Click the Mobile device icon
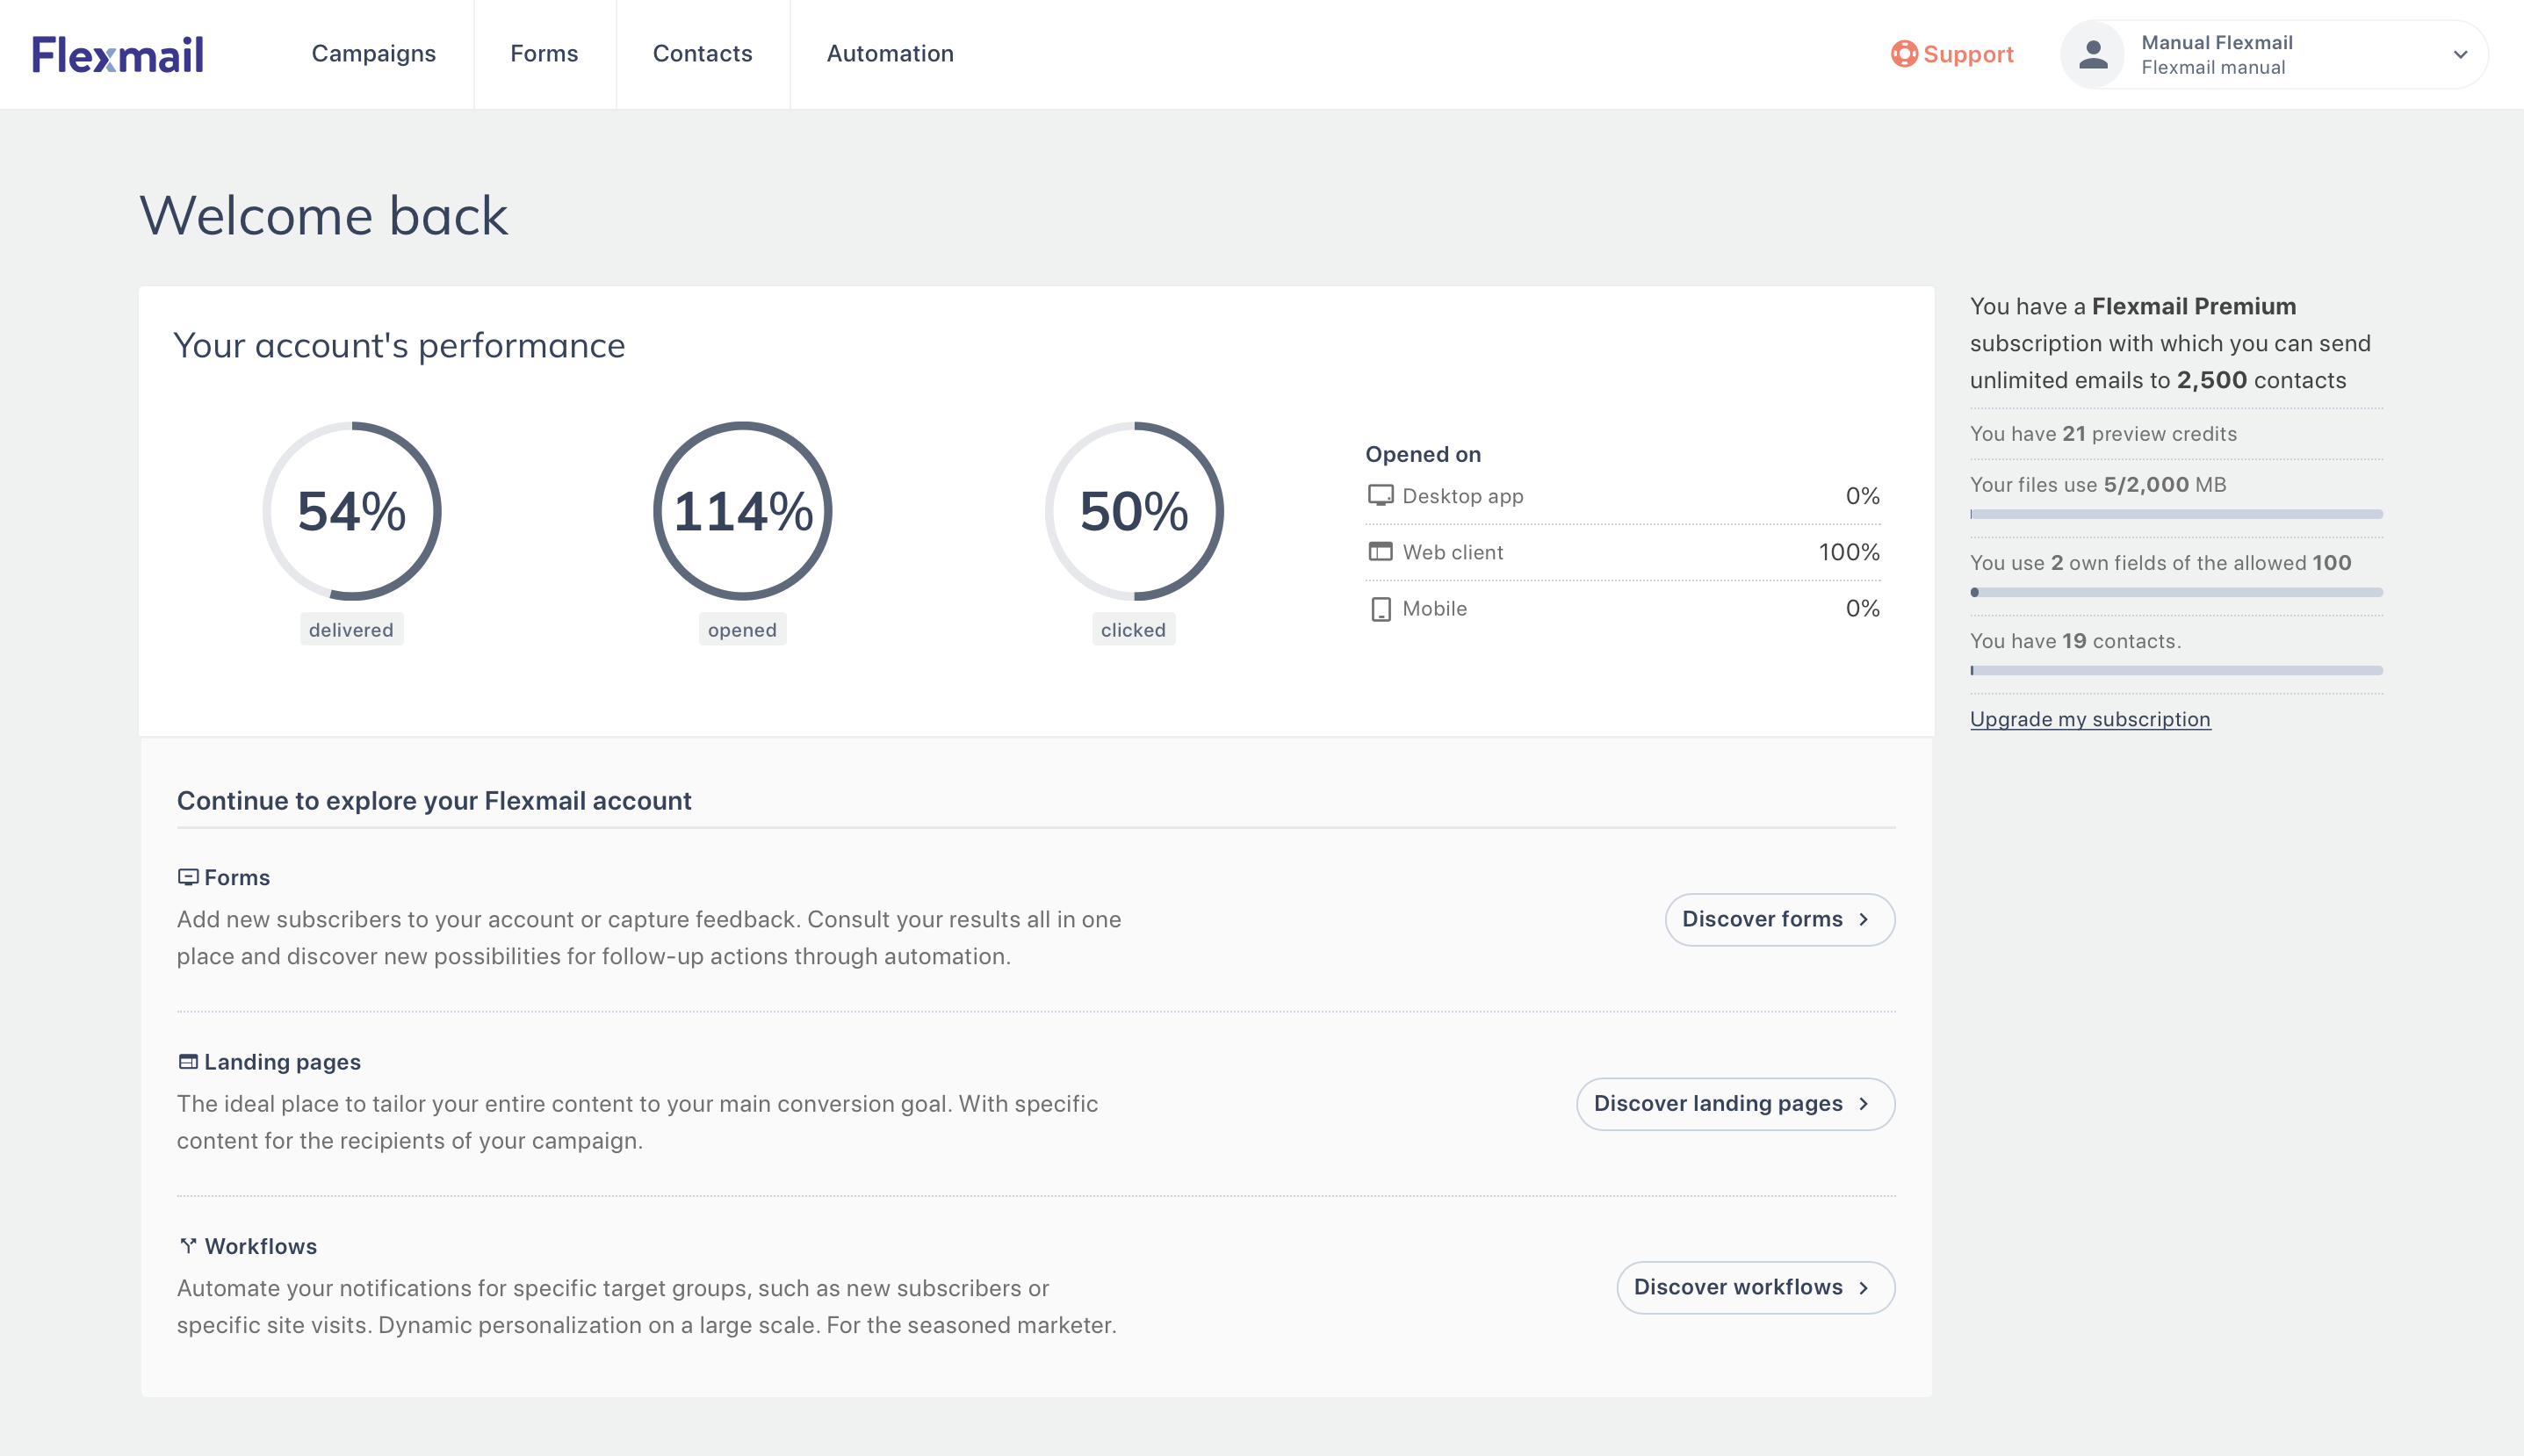Image resolution: width=2524 pixels, height=1456 pixels. (1380, 609)
